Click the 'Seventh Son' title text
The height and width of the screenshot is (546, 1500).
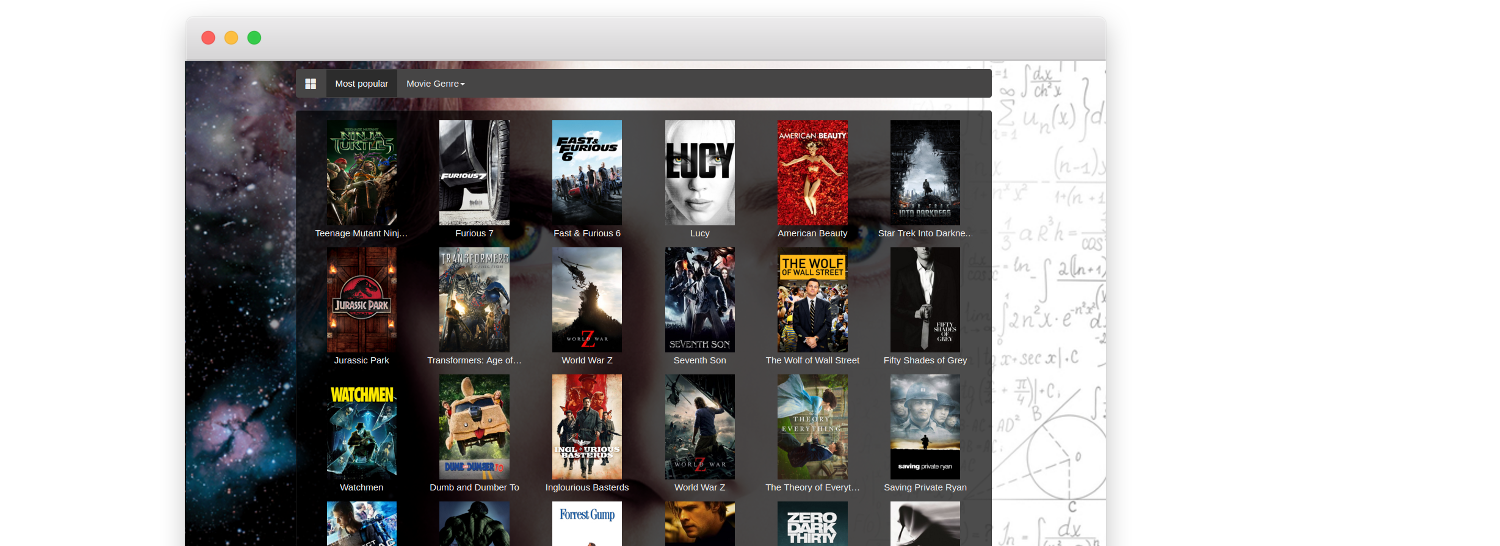tap(700, 360)
